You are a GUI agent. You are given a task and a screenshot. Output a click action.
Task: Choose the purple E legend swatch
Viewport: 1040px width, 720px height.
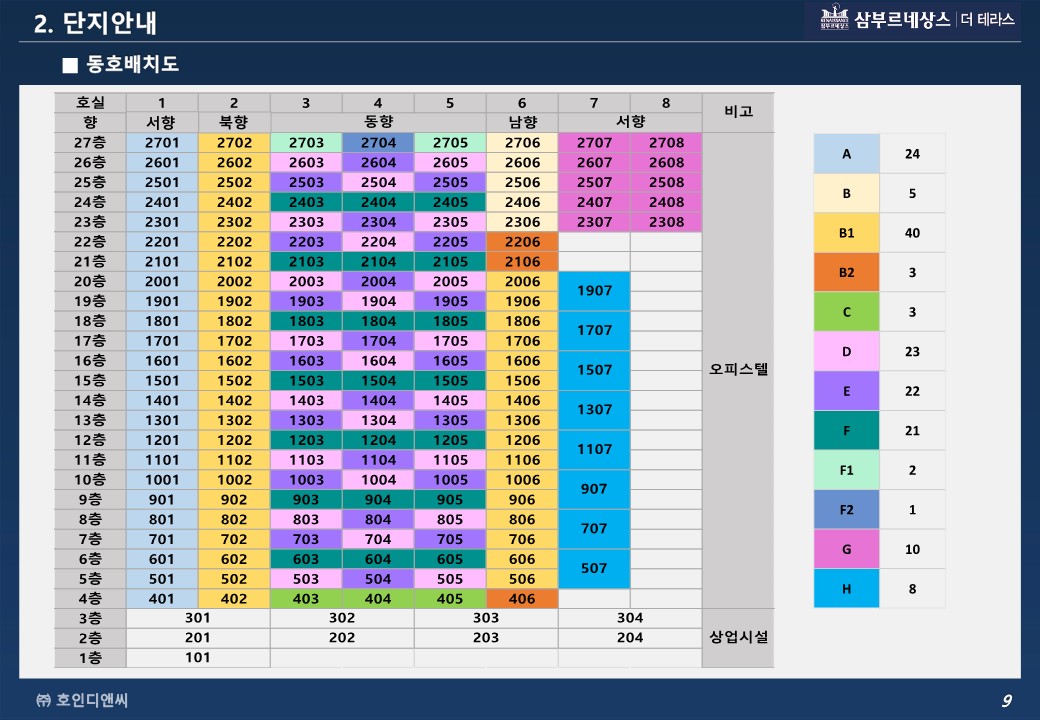click(846, 391)
